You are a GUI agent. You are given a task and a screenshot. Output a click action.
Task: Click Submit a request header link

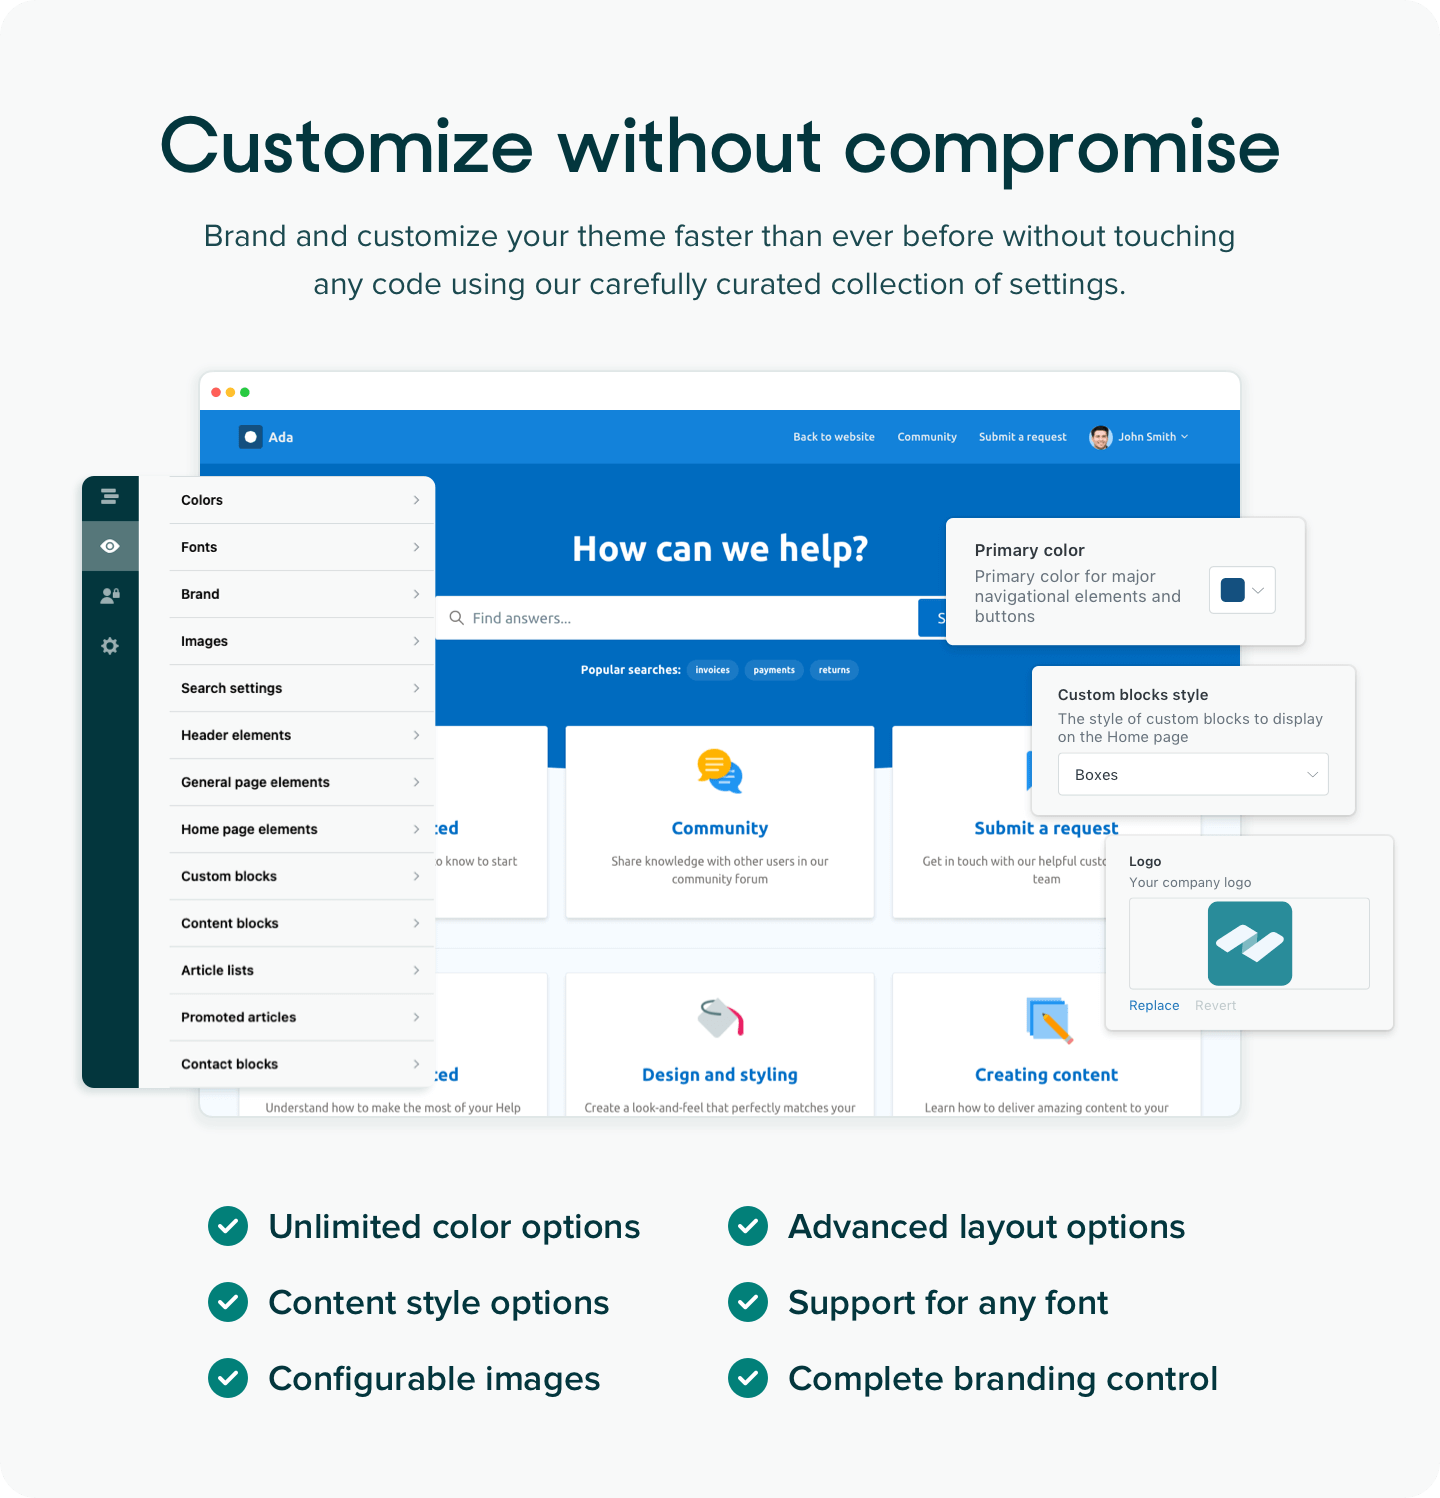point(1023,437)
